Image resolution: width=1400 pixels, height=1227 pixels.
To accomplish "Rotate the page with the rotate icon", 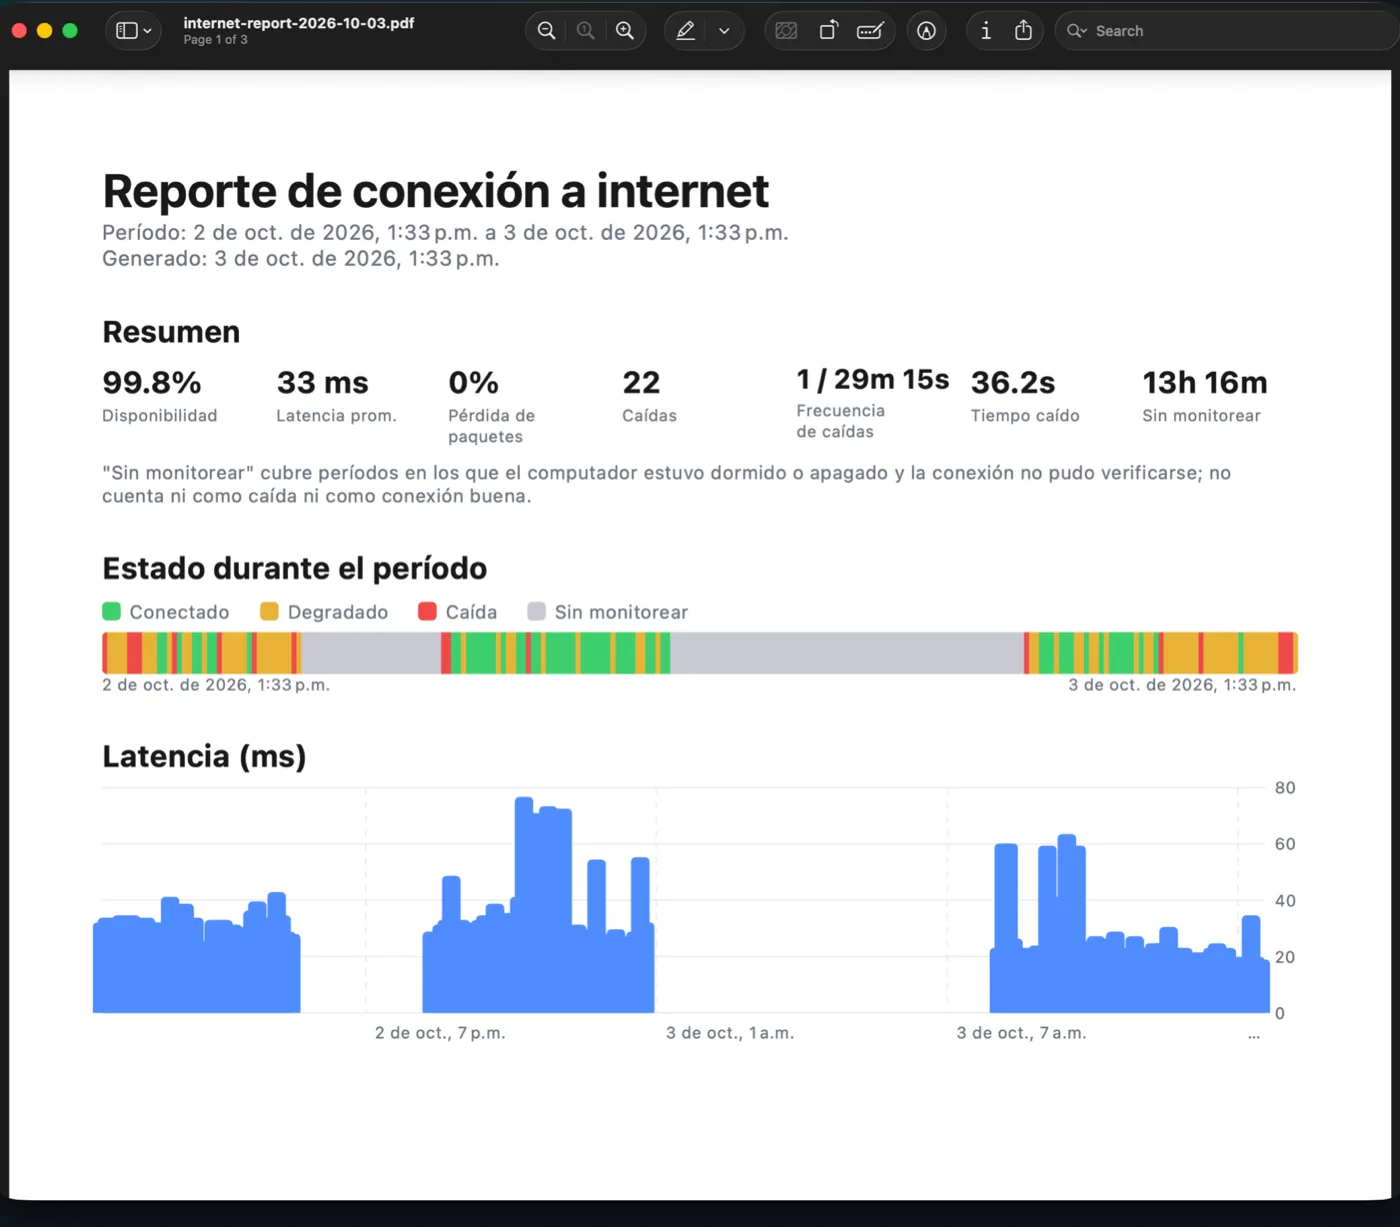I will [x=828, y=31].
